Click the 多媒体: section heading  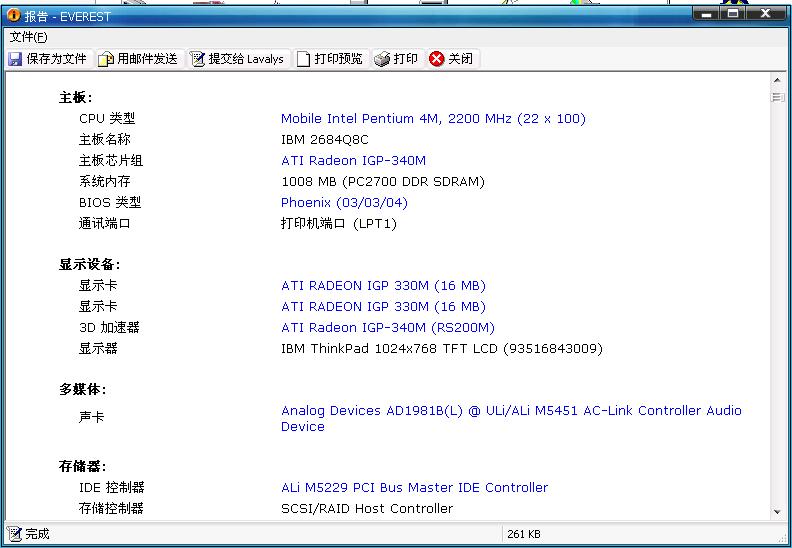tap(83, 390)
